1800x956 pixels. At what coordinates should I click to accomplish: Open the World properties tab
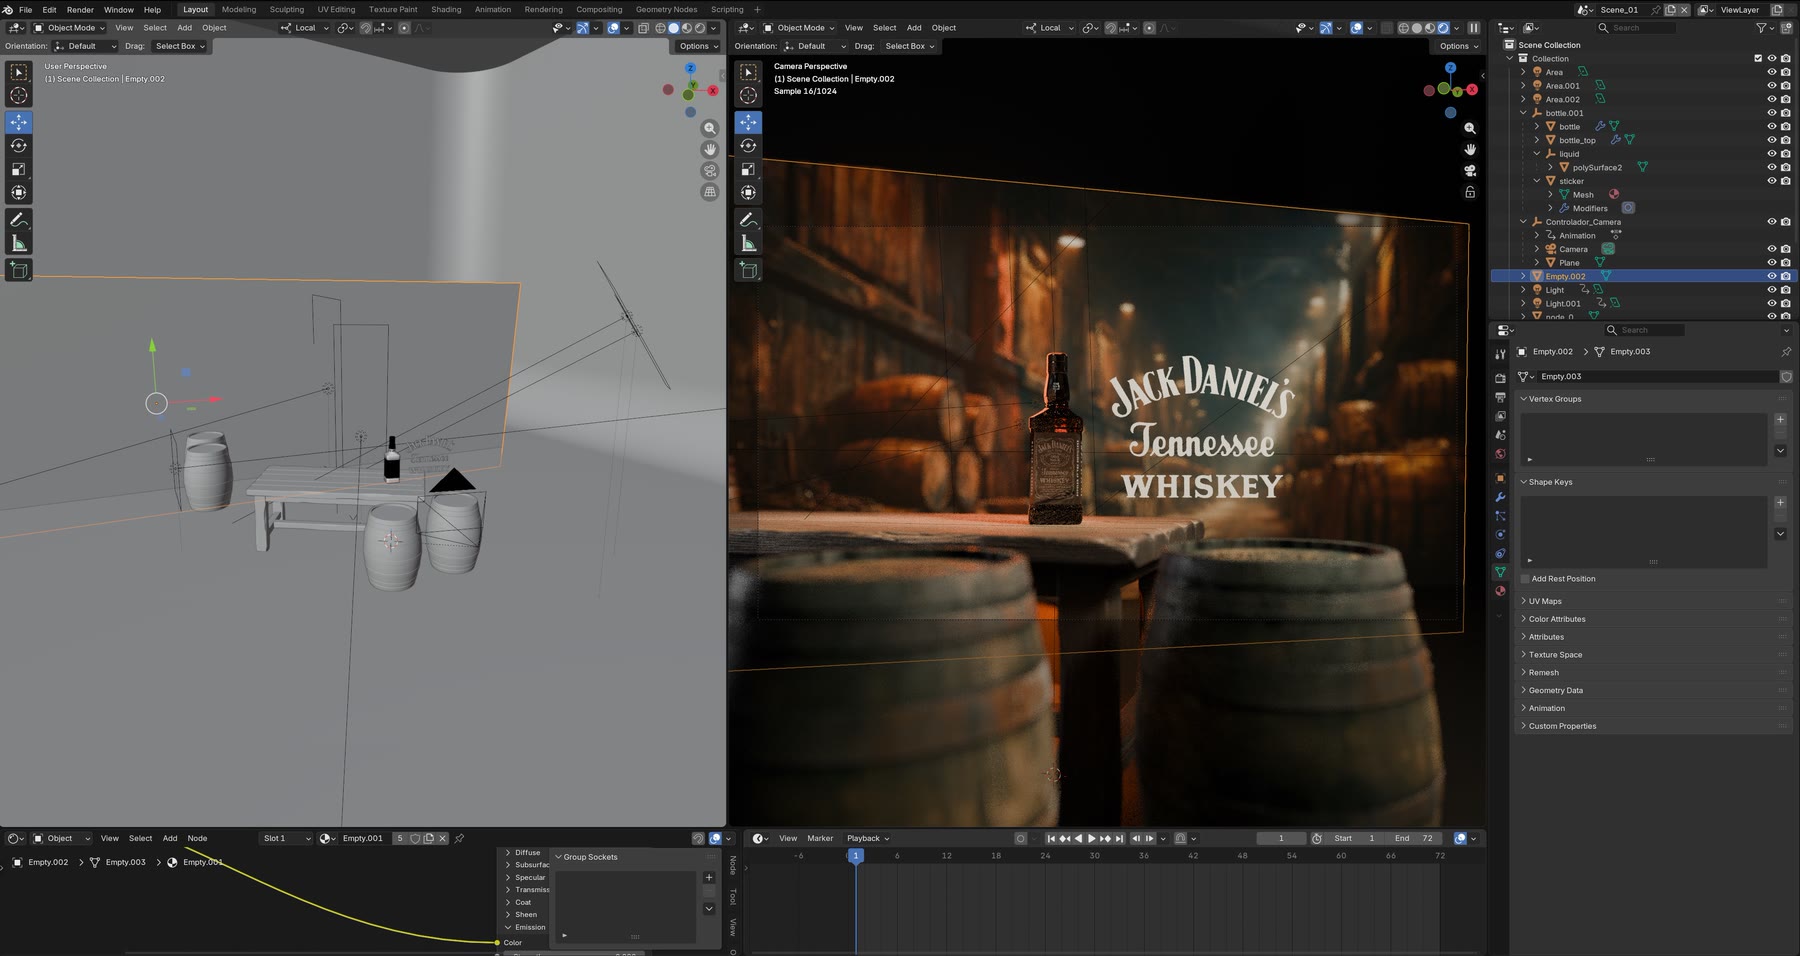pos(1500,454)
